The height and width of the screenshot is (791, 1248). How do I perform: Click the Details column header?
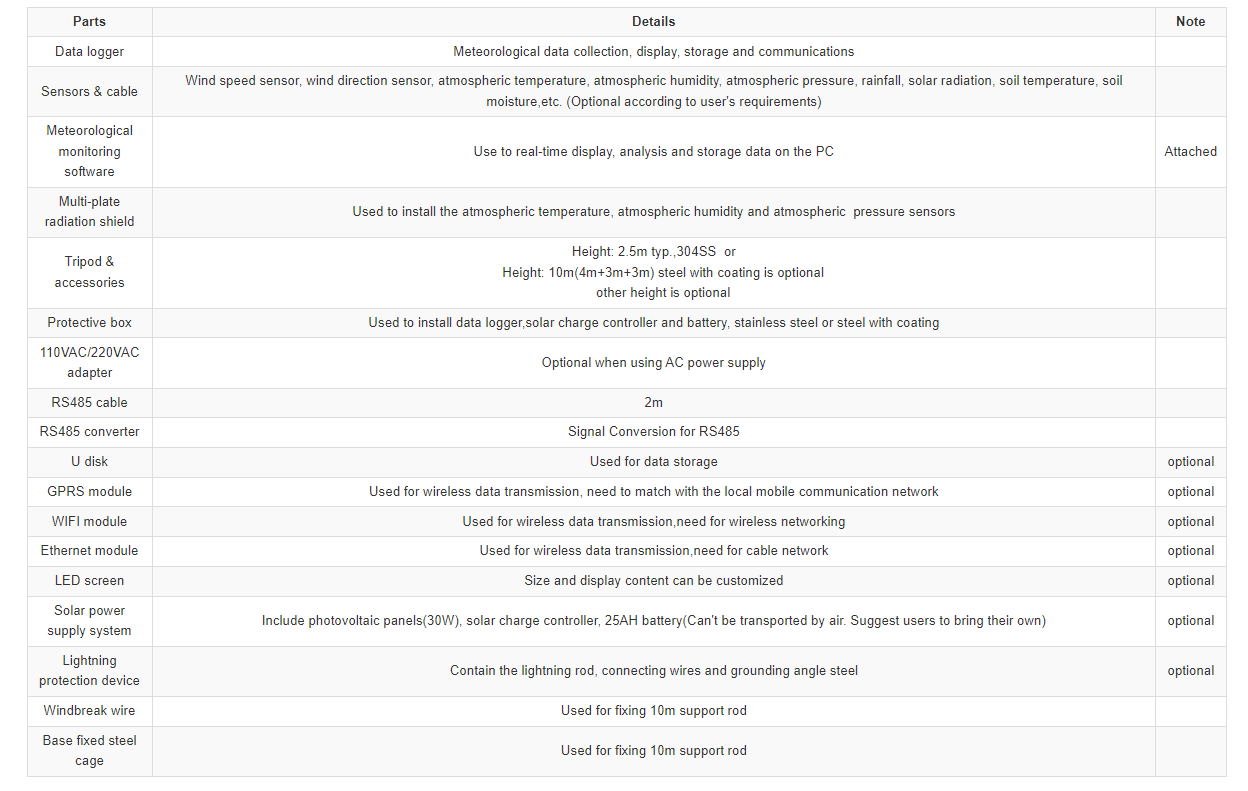pos(653,22)
